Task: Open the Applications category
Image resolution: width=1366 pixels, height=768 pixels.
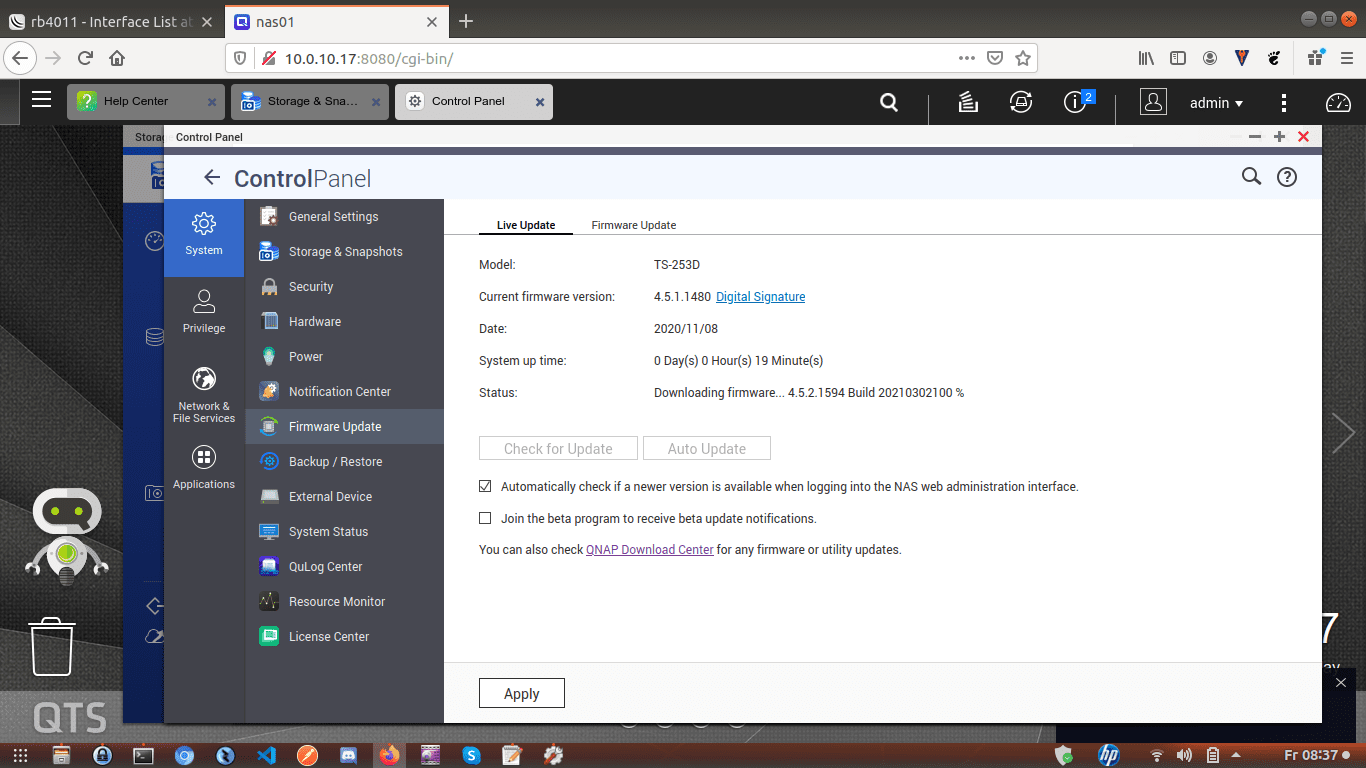Action: pos(204,467)
